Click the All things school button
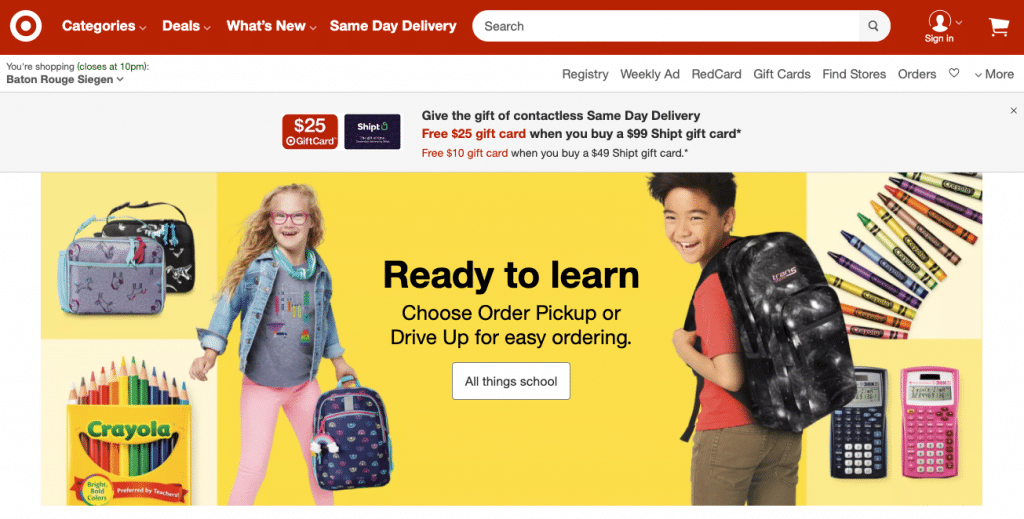The width and height of the screenshot is (1024, 519). click(x=511, y=381)
